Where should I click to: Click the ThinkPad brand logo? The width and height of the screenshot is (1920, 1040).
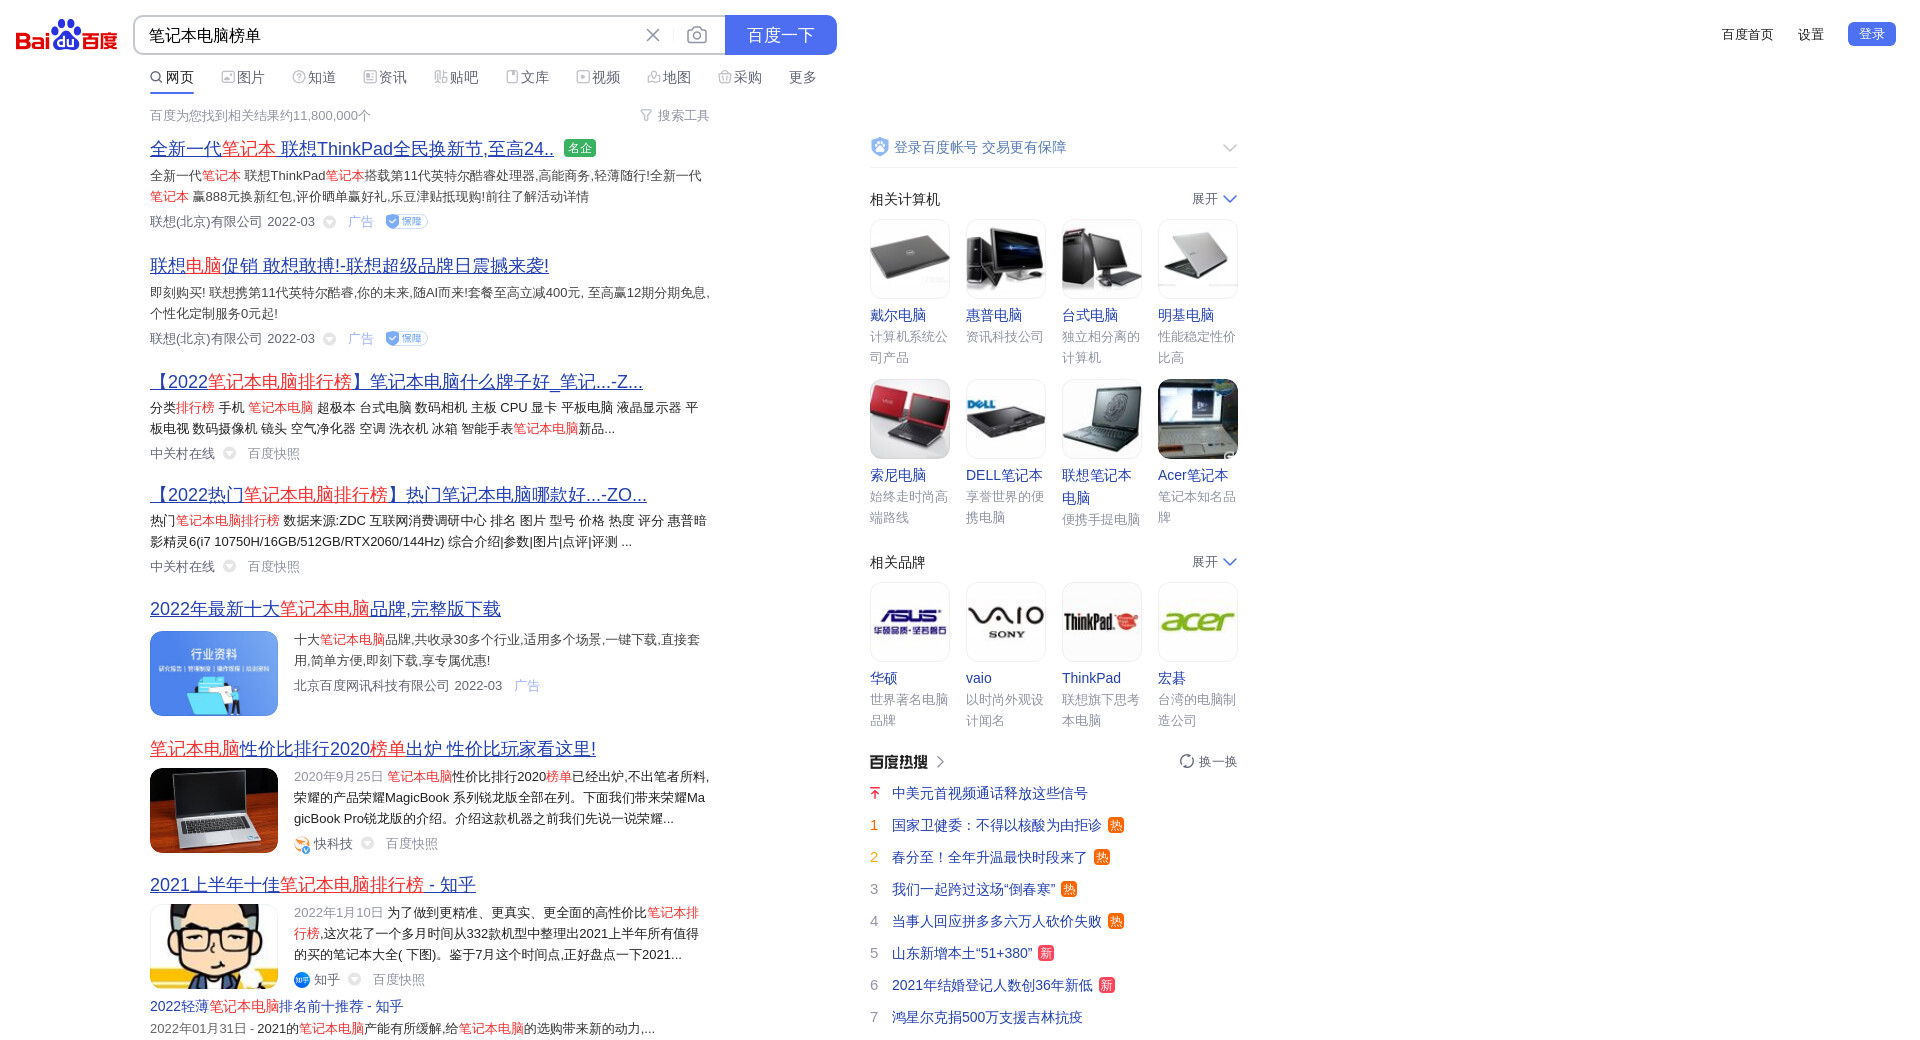pos(1101,622)
